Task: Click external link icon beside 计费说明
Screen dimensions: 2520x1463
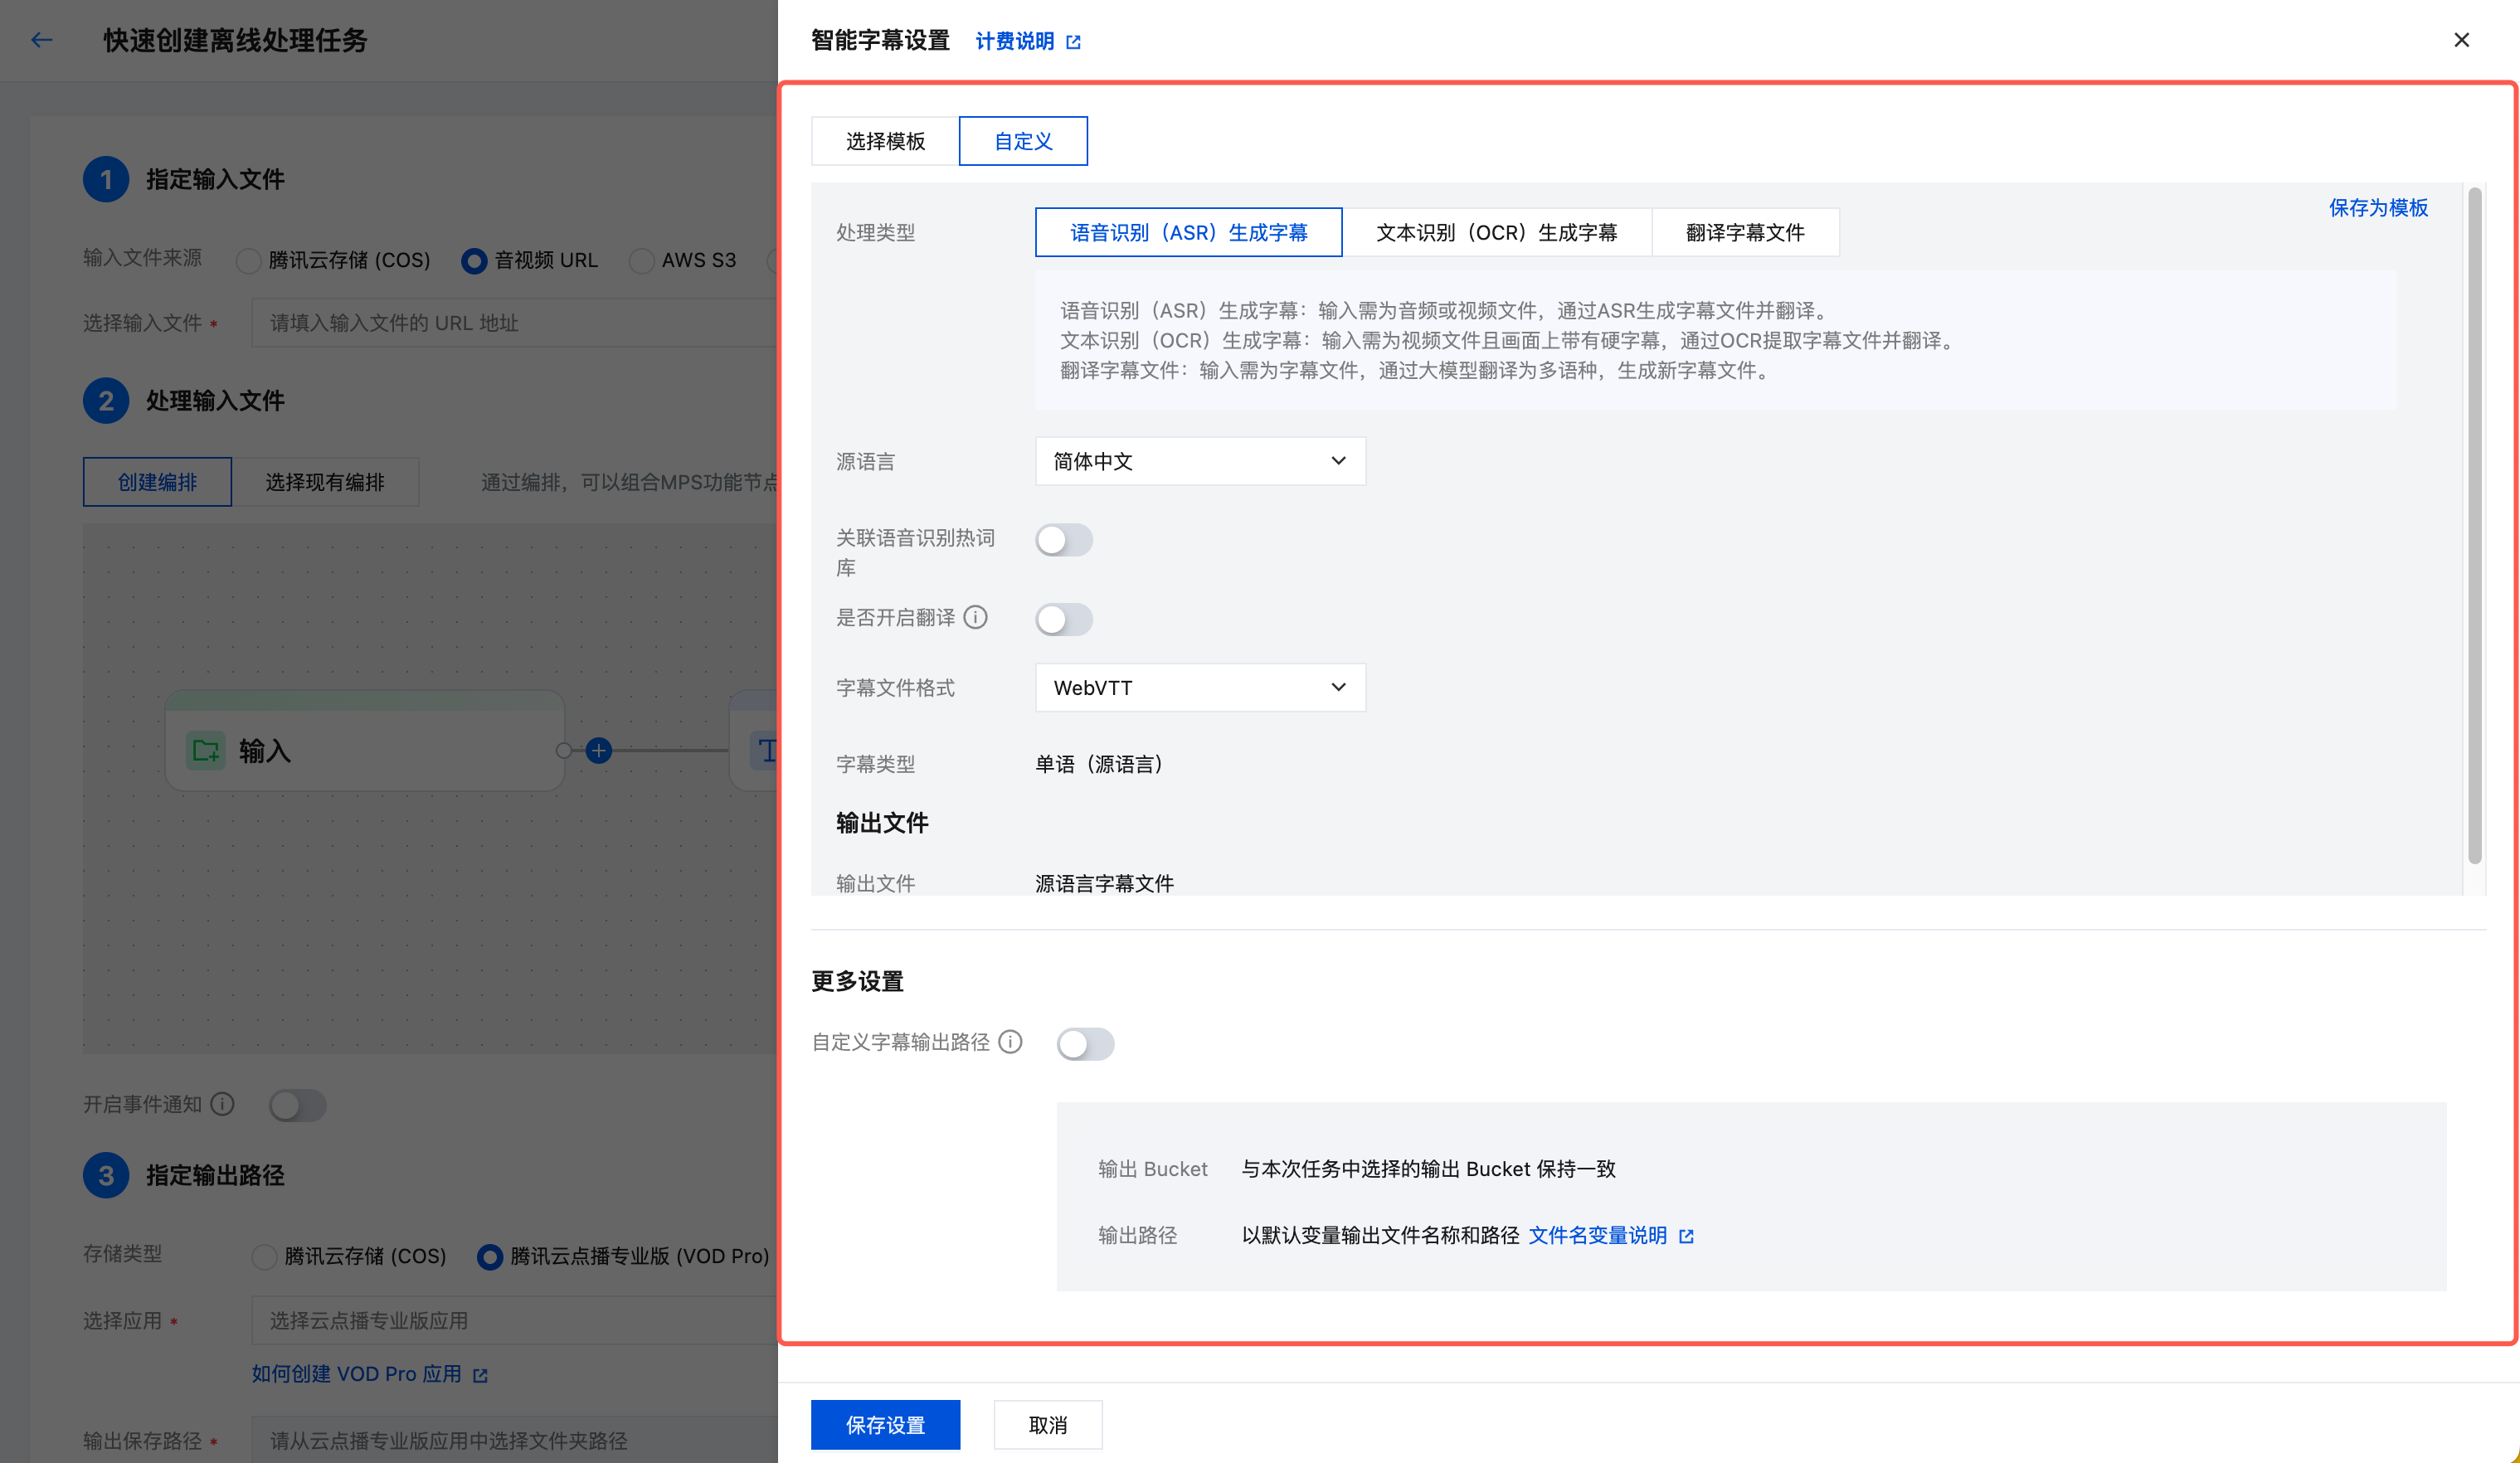Action: point(1073,42)
